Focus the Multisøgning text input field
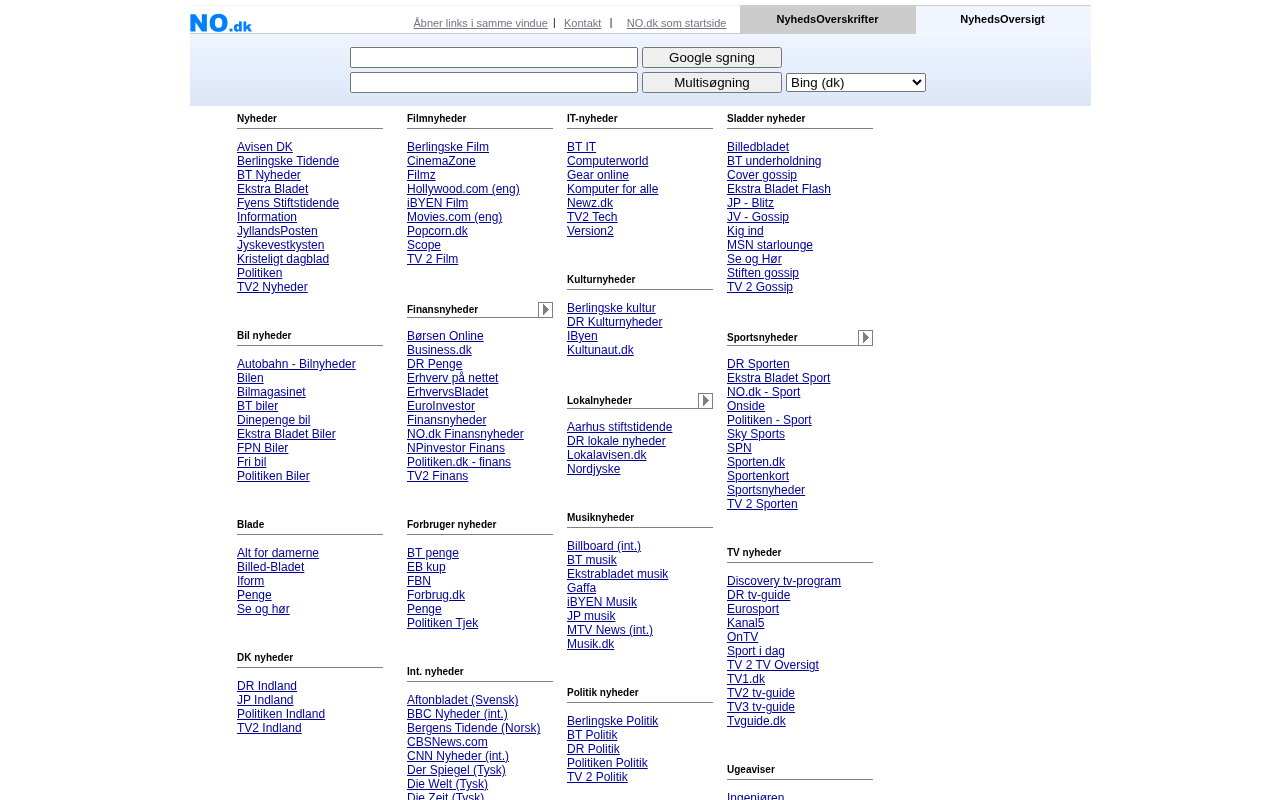 pyautogui.click(x=493, y=83)
